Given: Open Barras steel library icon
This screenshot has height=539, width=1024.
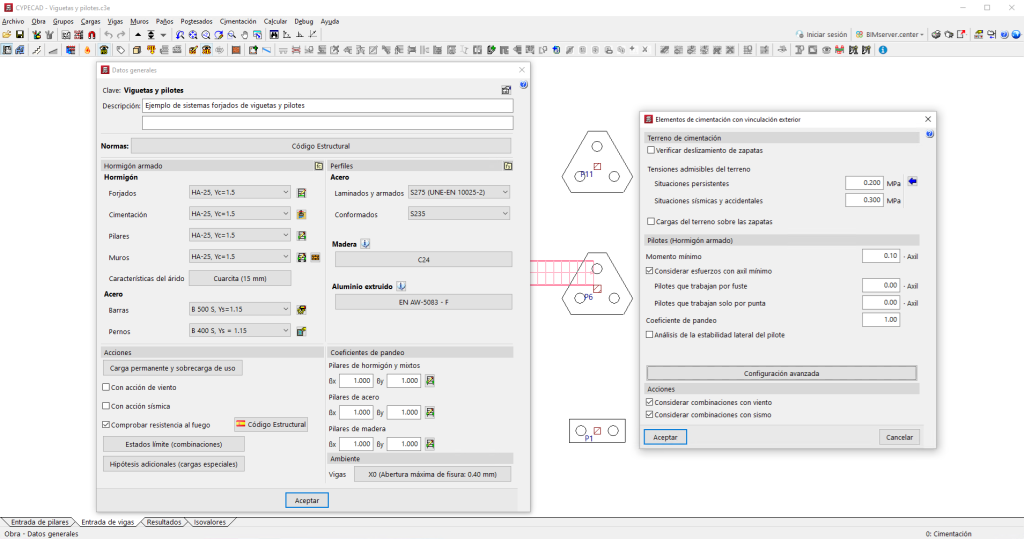Looking at the screenshot, I should point(302,310).
